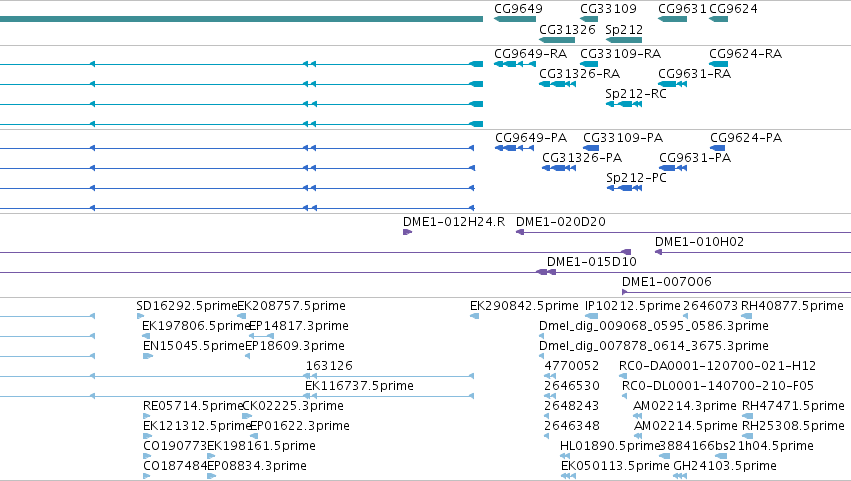Open the CG31326 gene label
The image size is (851, 481).
567,29
